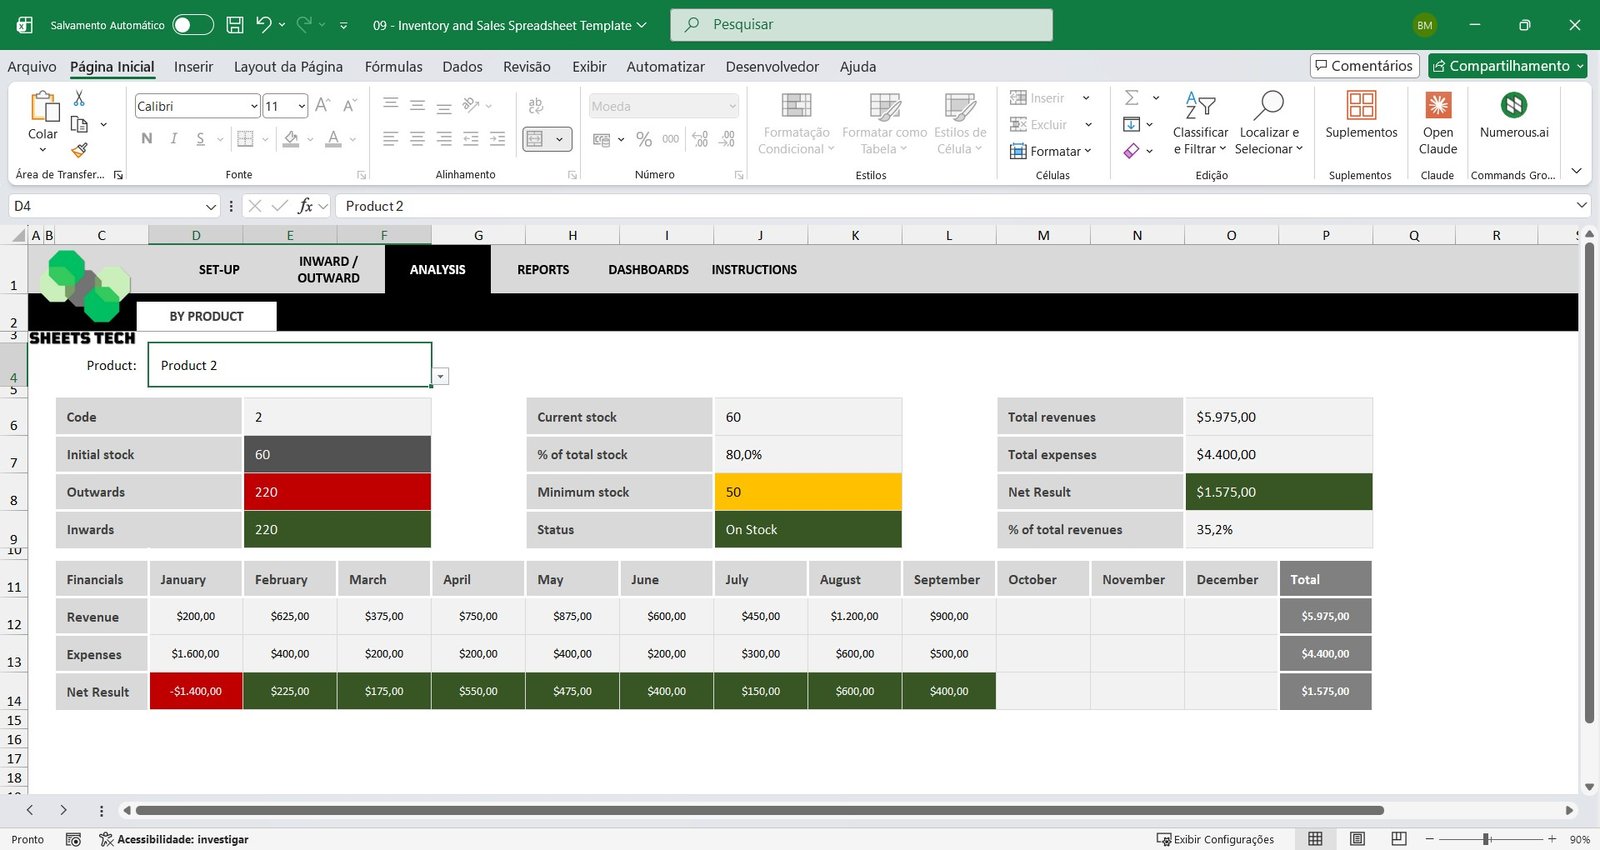Viewport: 1600px width, 850px height.
Task: Go to the SET-UP sheet section
Action: pyautogui.click(x=219, y=270)
